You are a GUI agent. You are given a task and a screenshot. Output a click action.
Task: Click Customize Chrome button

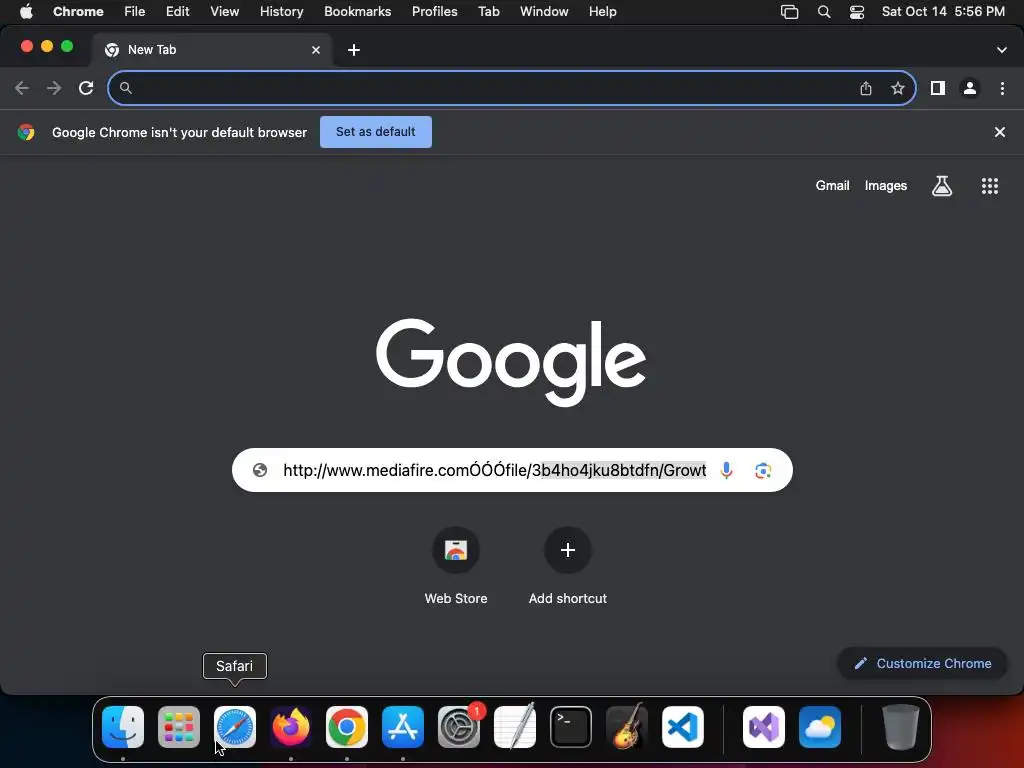click(x=923, y=664)
